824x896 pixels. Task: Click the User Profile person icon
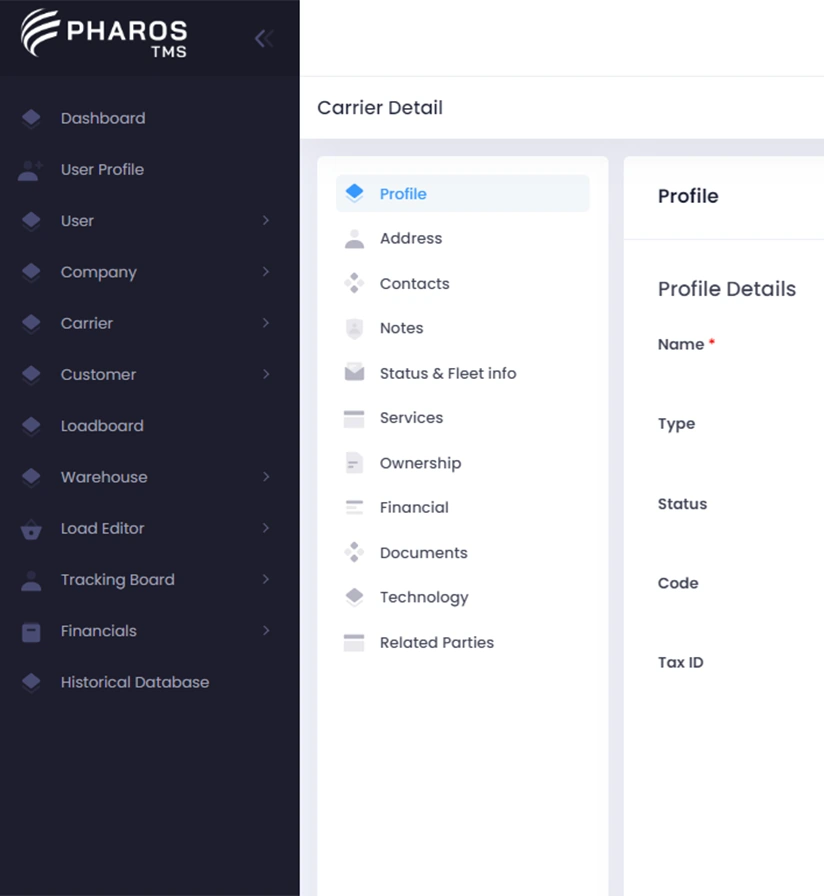[30, 170]
